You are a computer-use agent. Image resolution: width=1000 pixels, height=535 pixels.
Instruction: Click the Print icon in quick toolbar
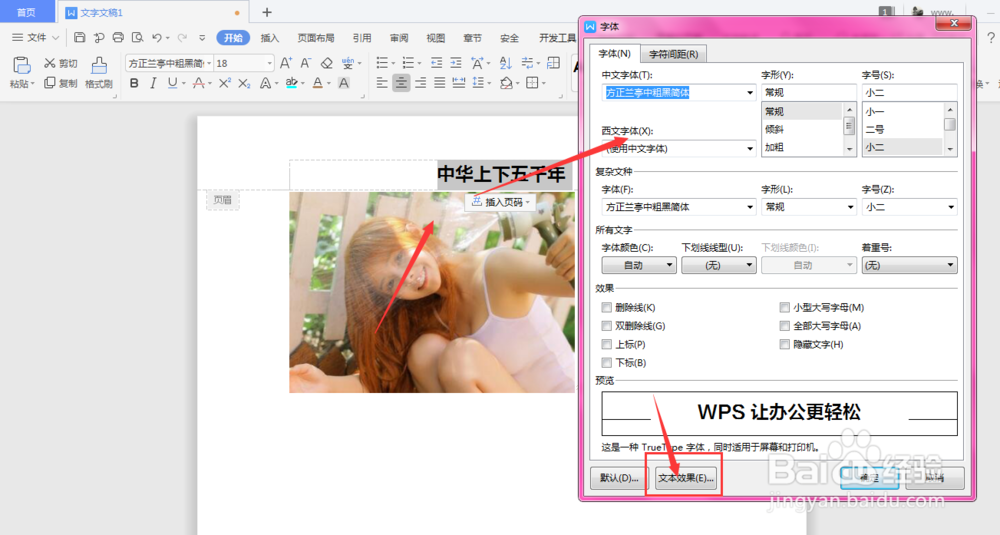coord(118,38)
